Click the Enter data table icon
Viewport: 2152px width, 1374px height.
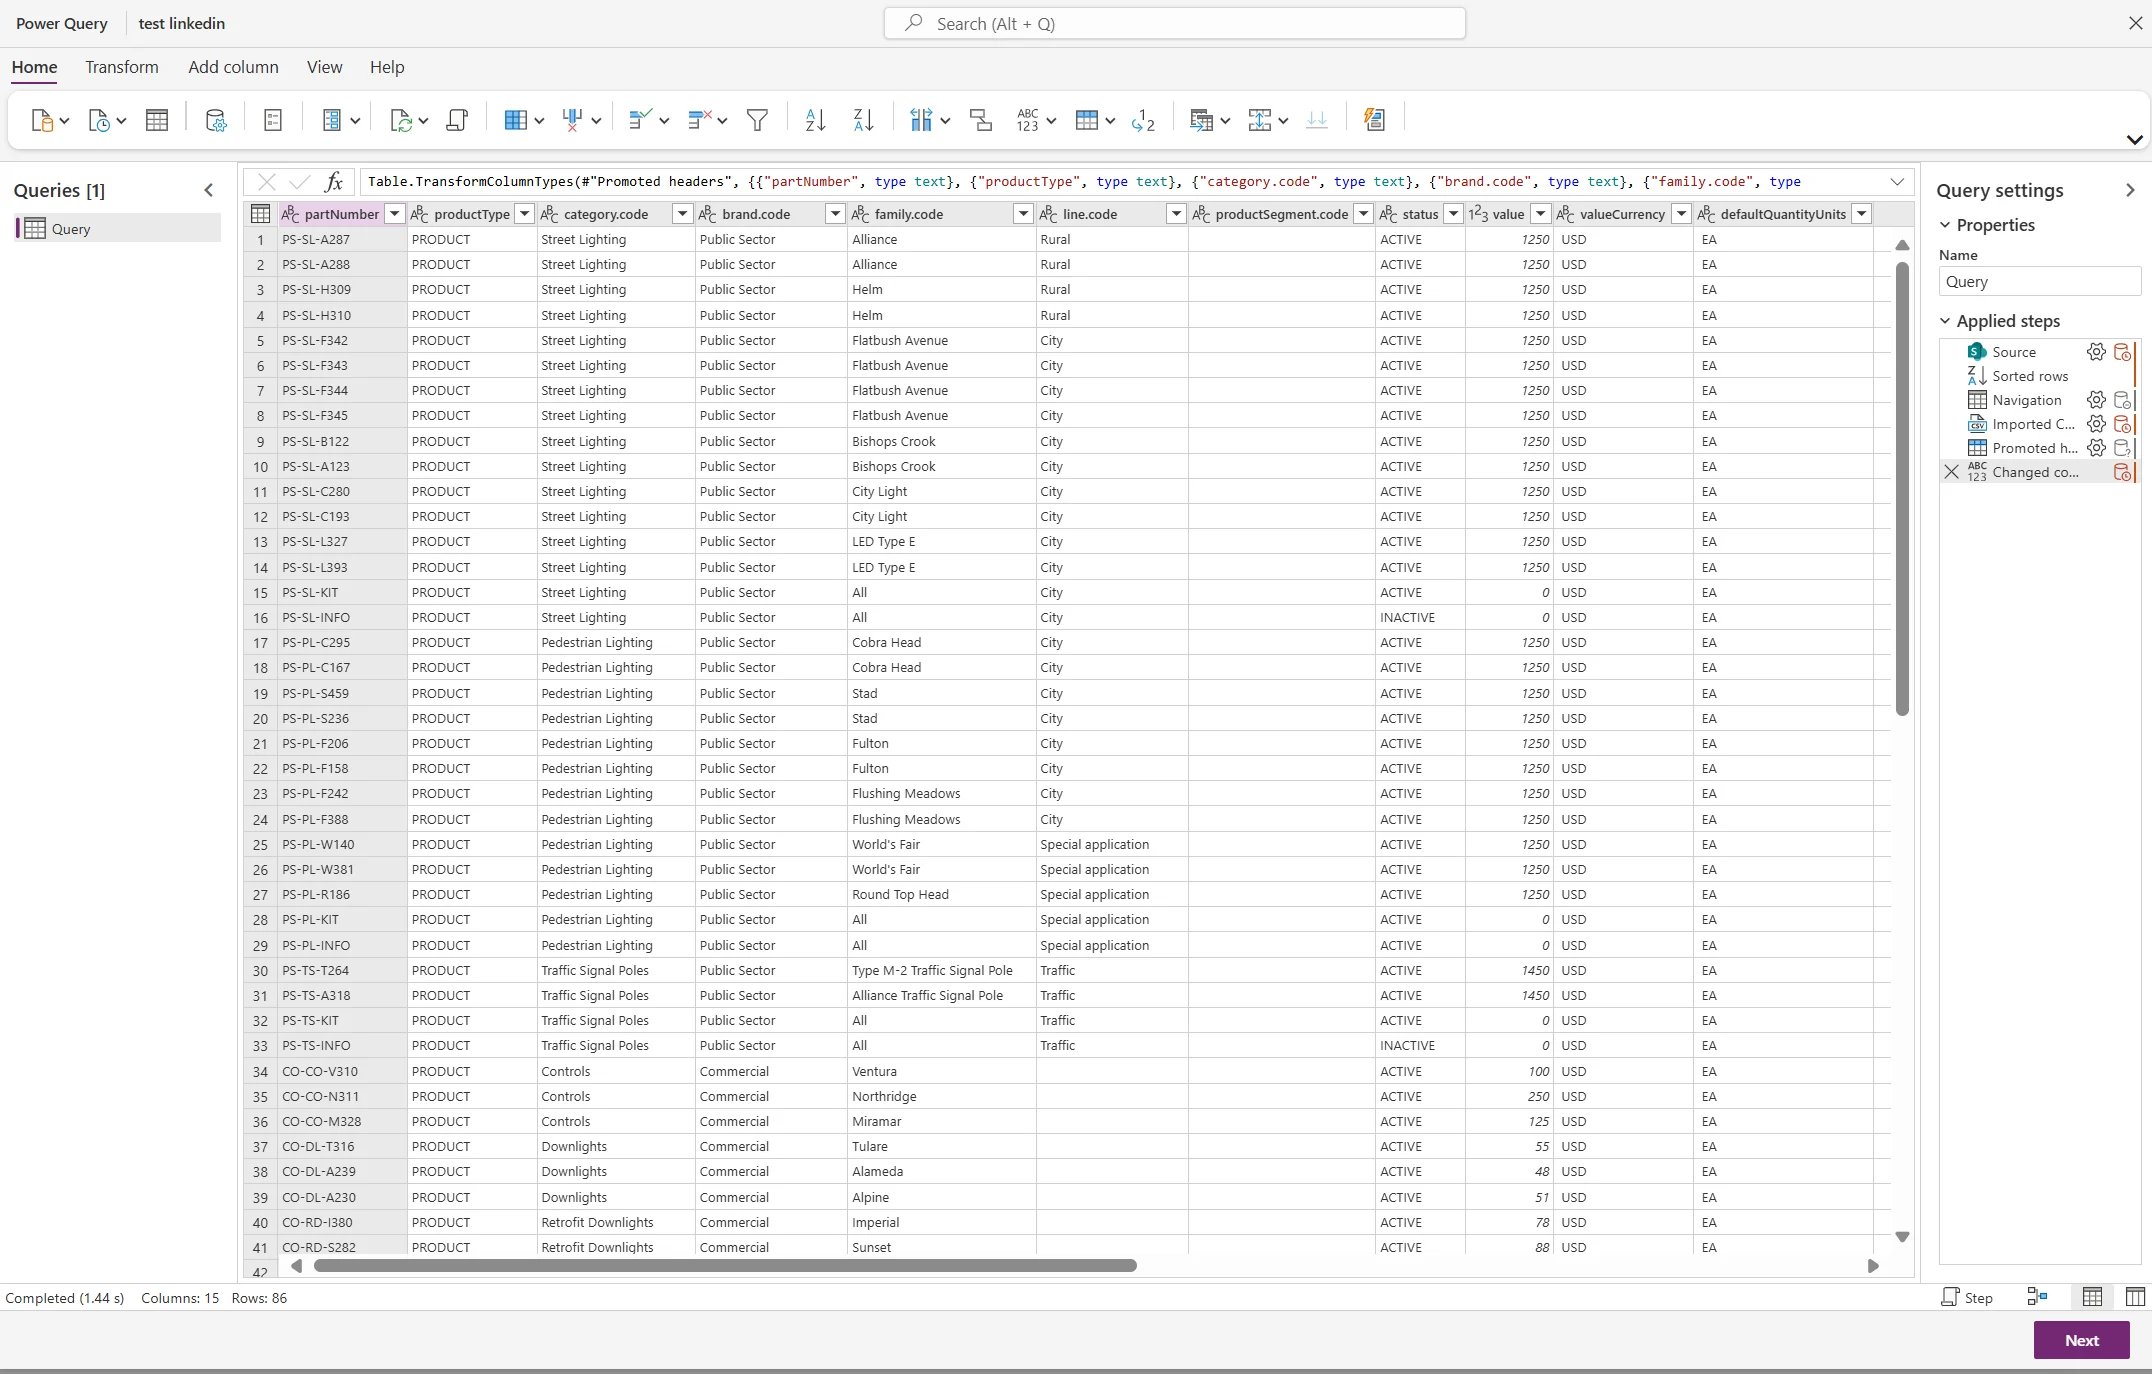pyautogui.click(x=157, y=120)
